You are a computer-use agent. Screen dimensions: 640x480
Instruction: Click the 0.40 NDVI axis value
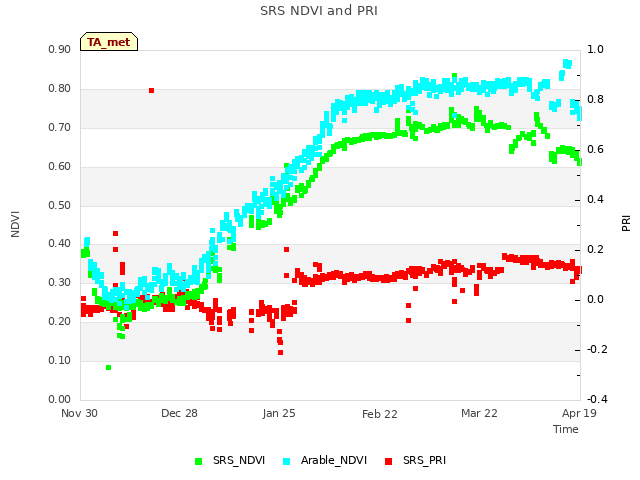click(x=60, y=244)
